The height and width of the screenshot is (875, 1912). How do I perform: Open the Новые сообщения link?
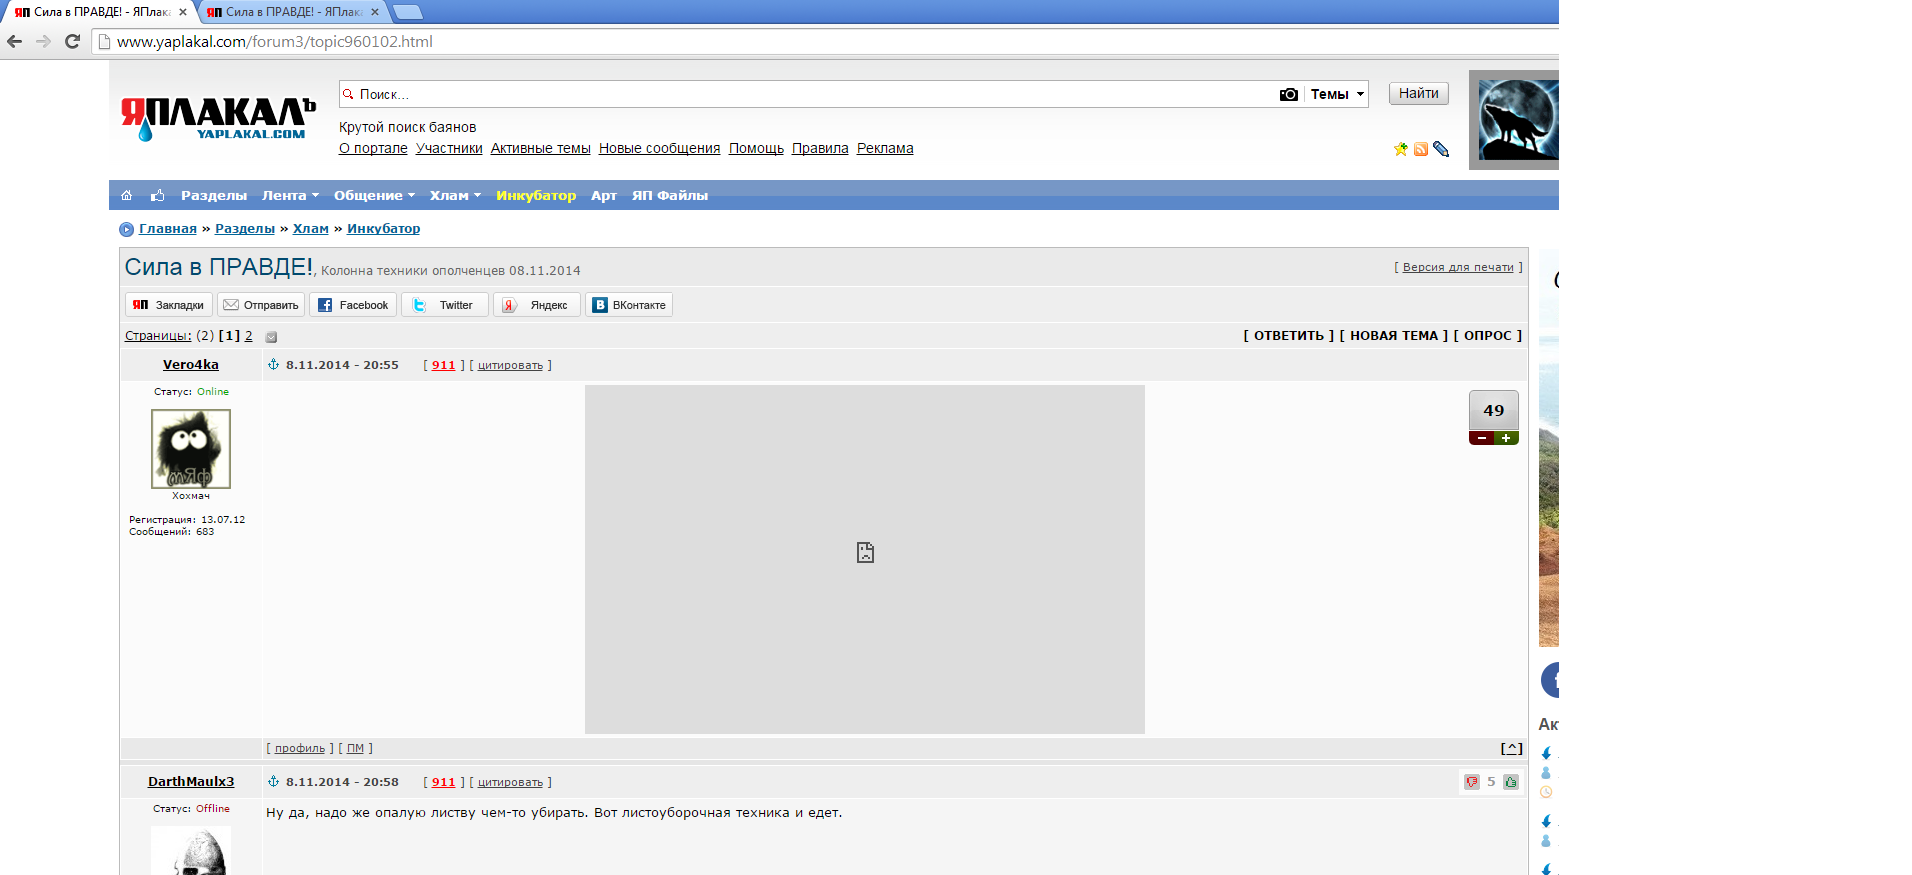[x=660, y=148]
